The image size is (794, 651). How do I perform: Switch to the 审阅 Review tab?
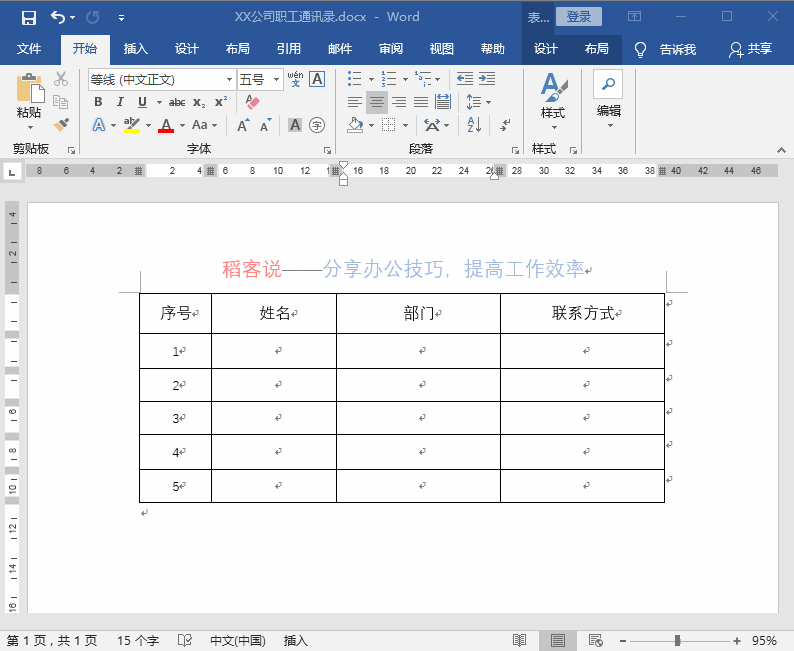point(391,49)
